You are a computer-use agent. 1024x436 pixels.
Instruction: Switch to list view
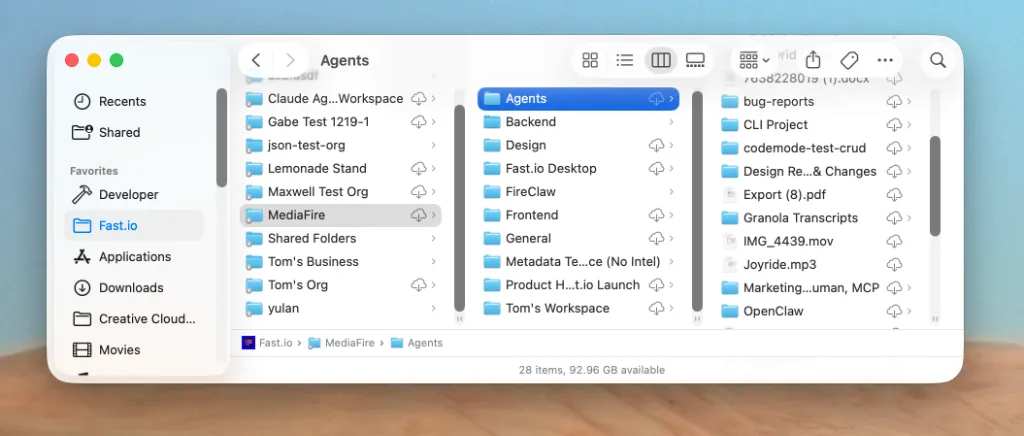[624, 60]
